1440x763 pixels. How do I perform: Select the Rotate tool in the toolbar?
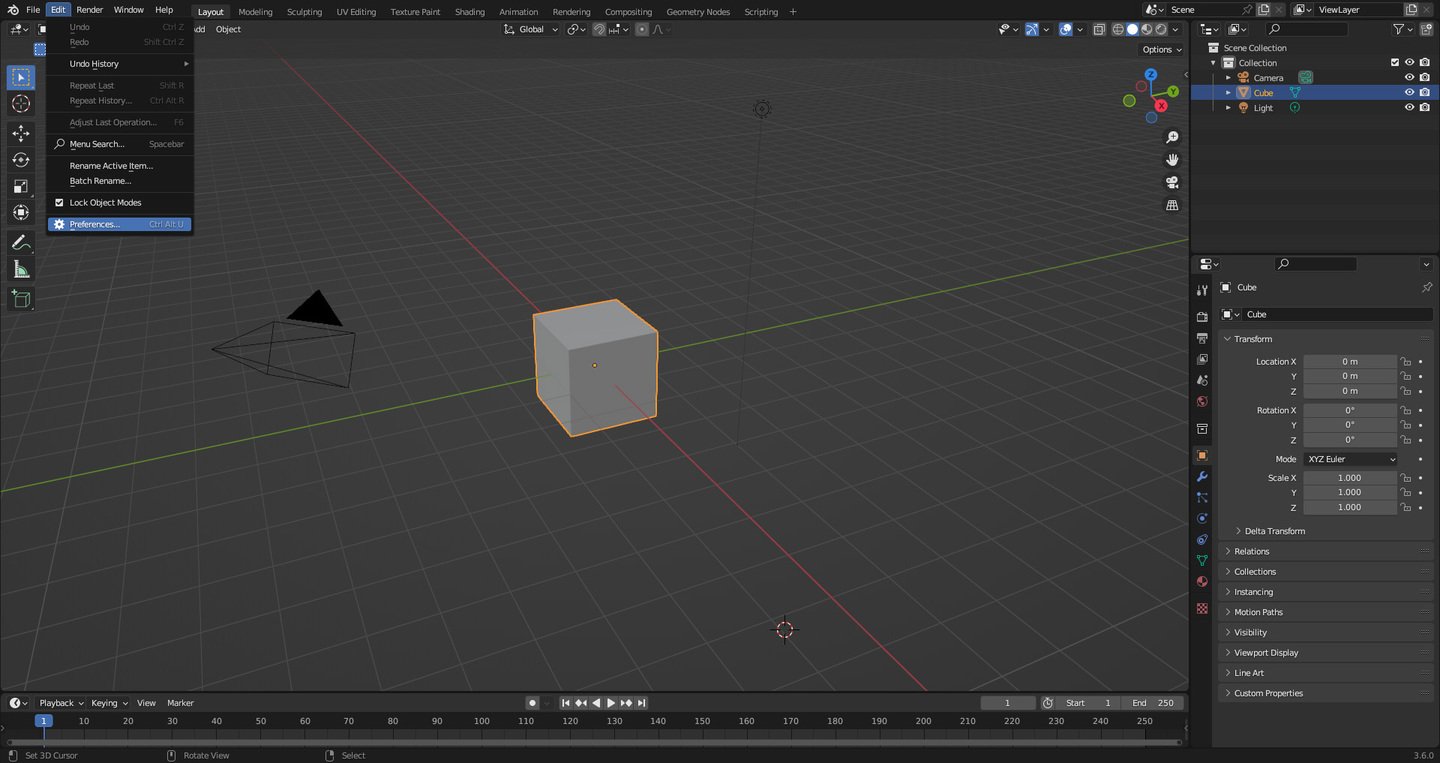point(21,160)
